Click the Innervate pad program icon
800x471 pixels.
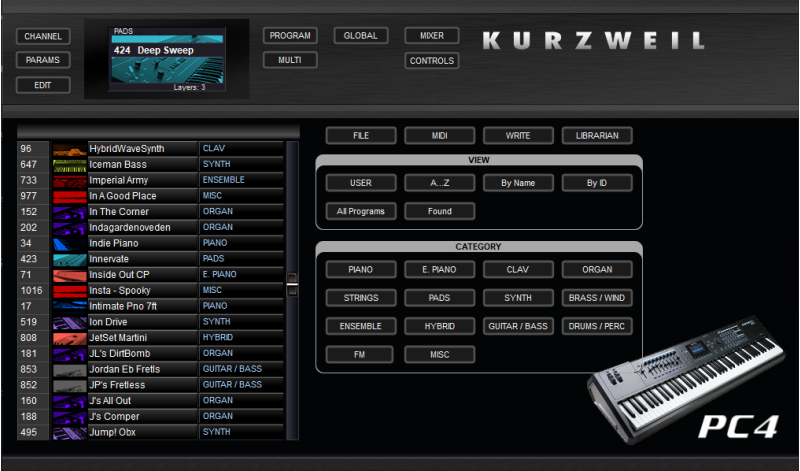69,259
